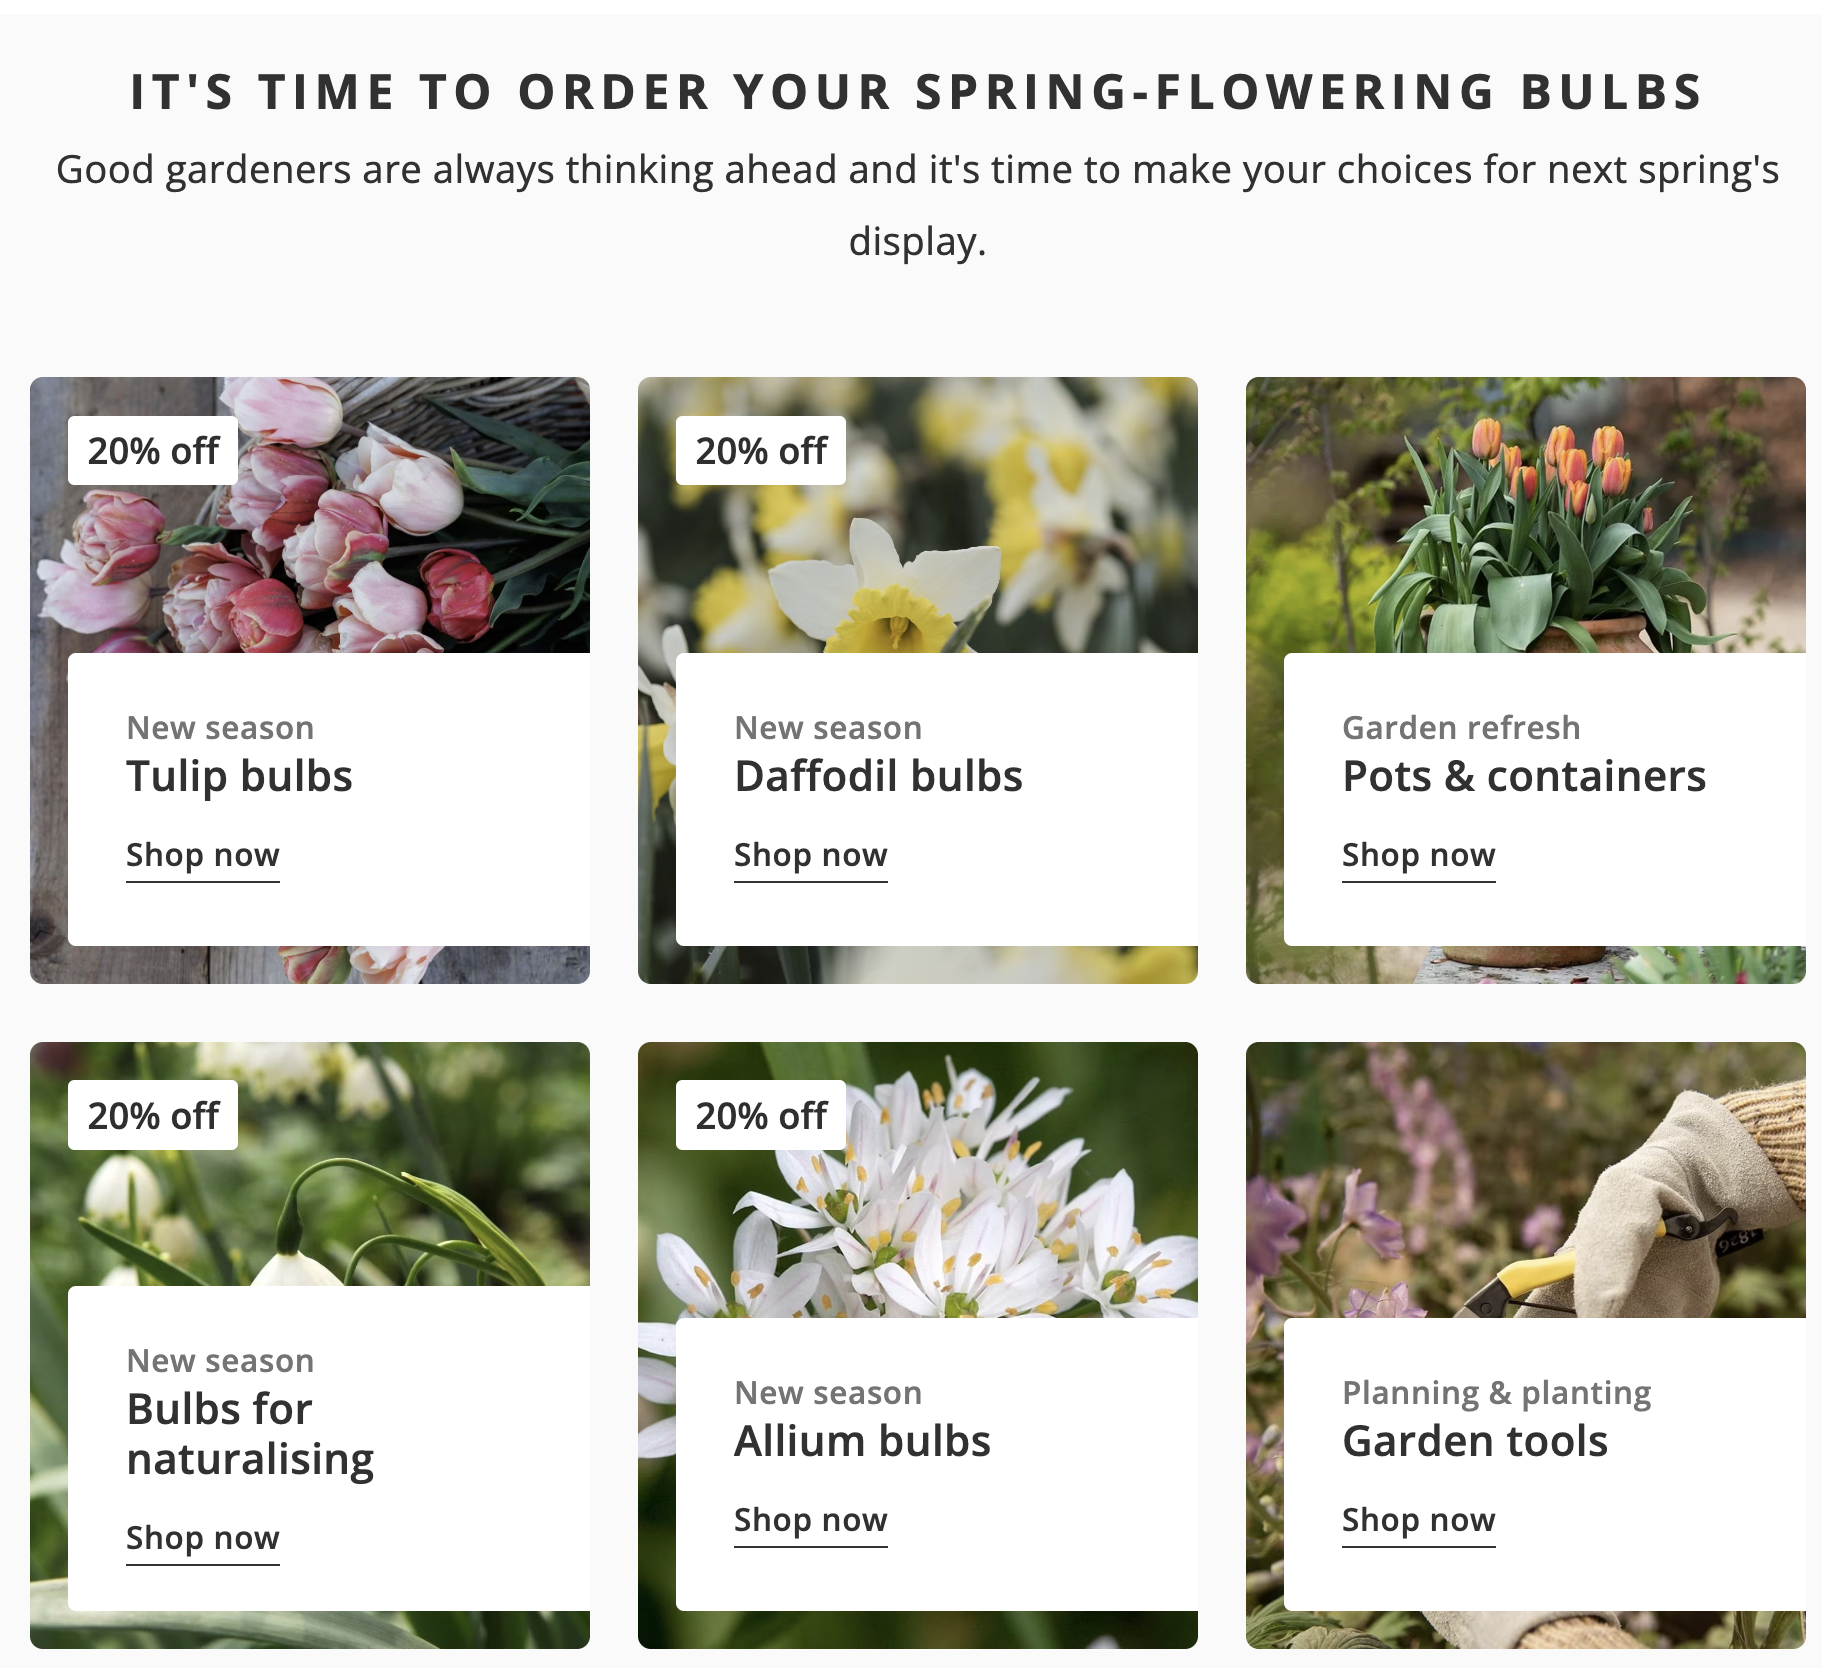Click Shop now under Bulbs for naturalising

tap(202, 1538)
